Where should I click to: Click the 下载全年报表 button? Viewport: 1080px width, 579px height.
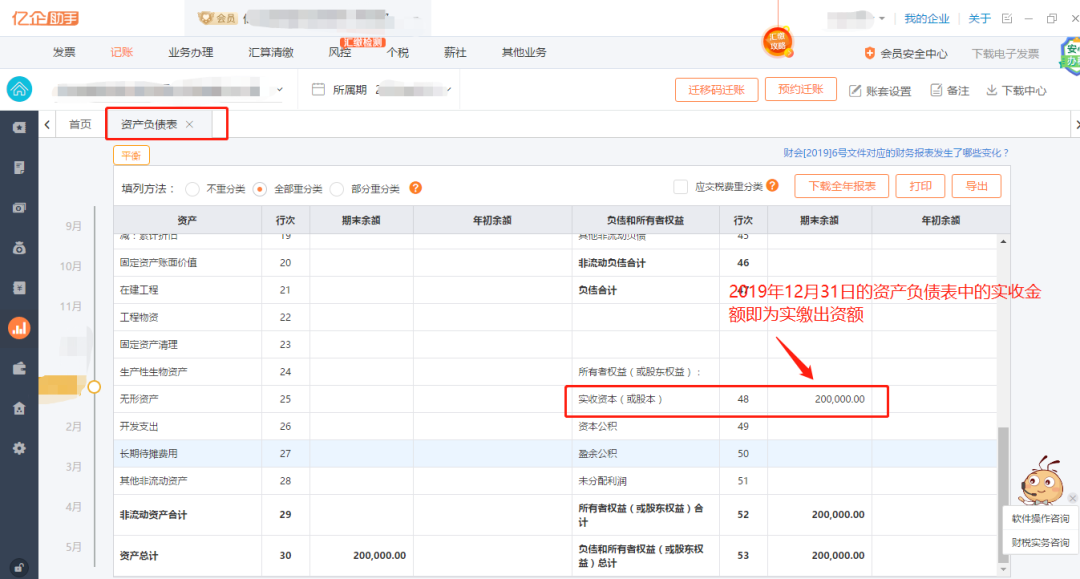[x=841, y=186]
